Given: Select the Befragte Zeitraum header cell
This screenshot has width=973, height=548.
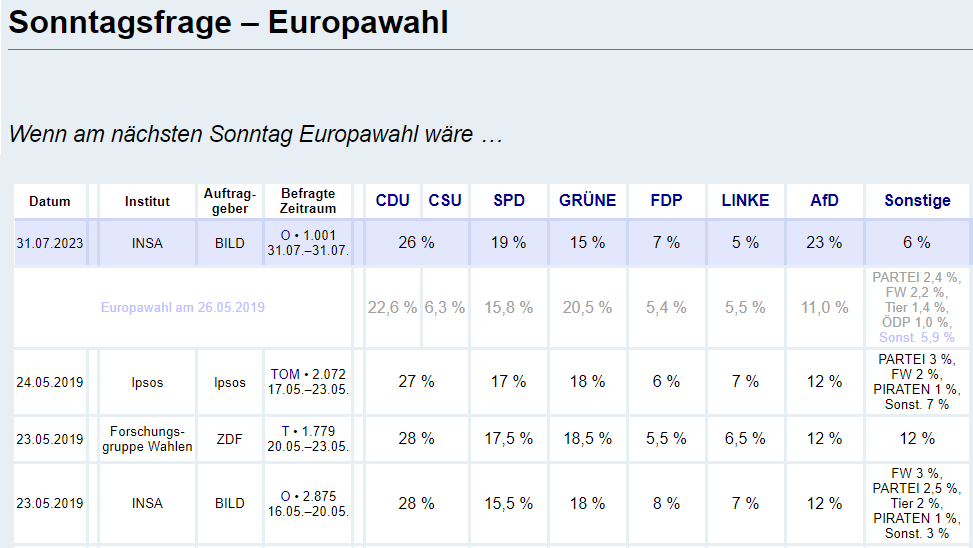Looking at the screenshot, I should 308,201.
